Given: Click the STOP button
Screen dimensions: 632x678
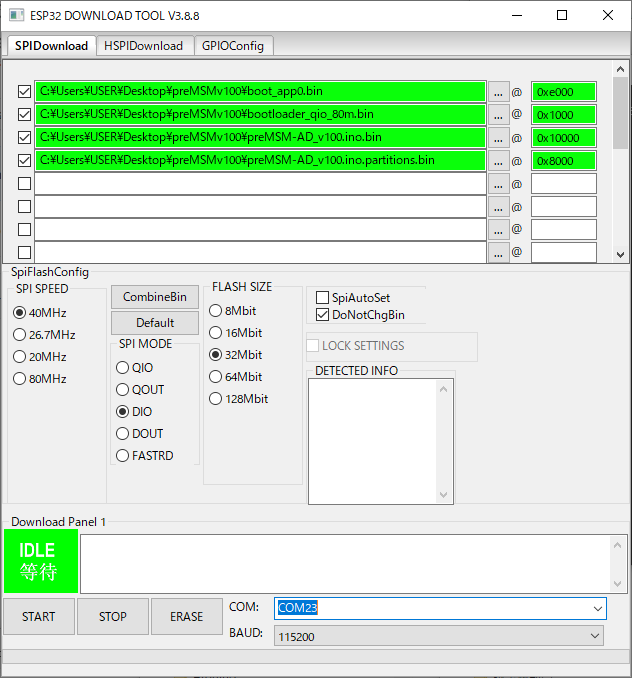Looking at the screenshot, I should tap(113, 616).
